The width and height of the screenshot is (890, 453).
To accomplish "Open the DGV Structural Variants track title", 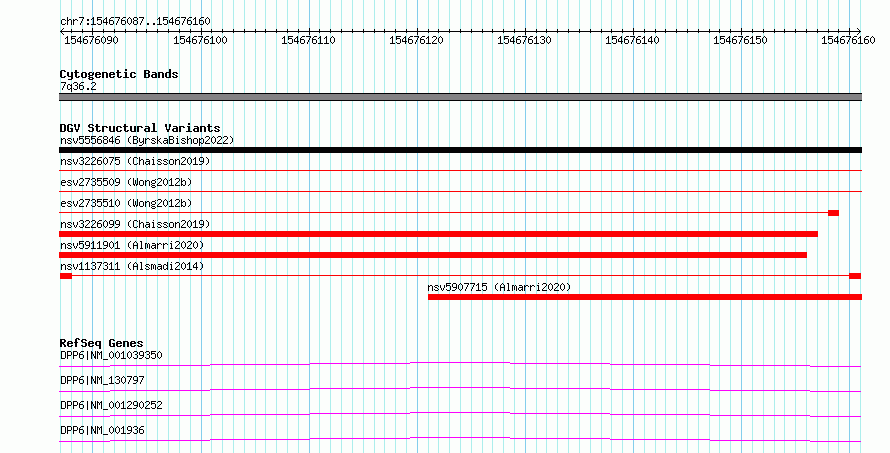I will (x=140, y=128).
